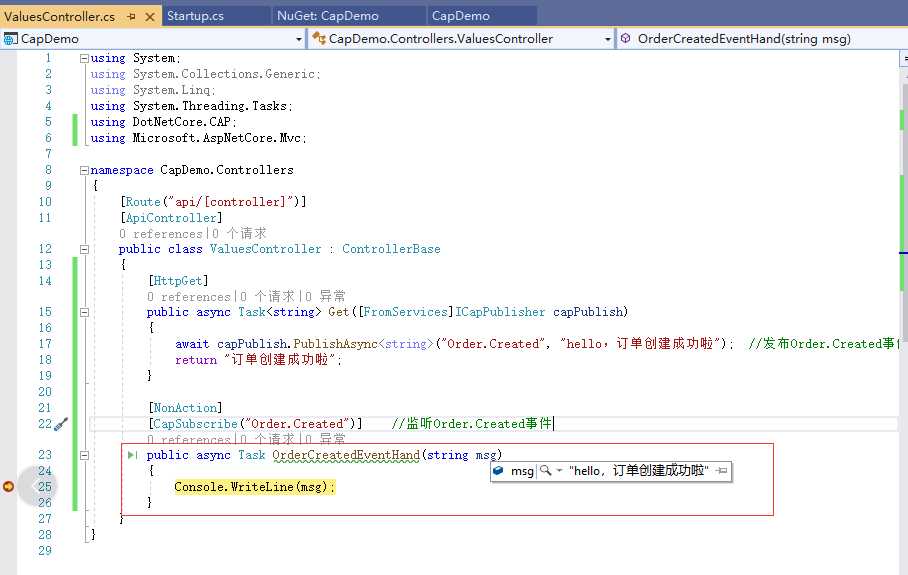Image resolution: width=908 pixels, height=575 pixels.
Task: Click the using DotNetCore.CAP line
Action: point(163,122)
